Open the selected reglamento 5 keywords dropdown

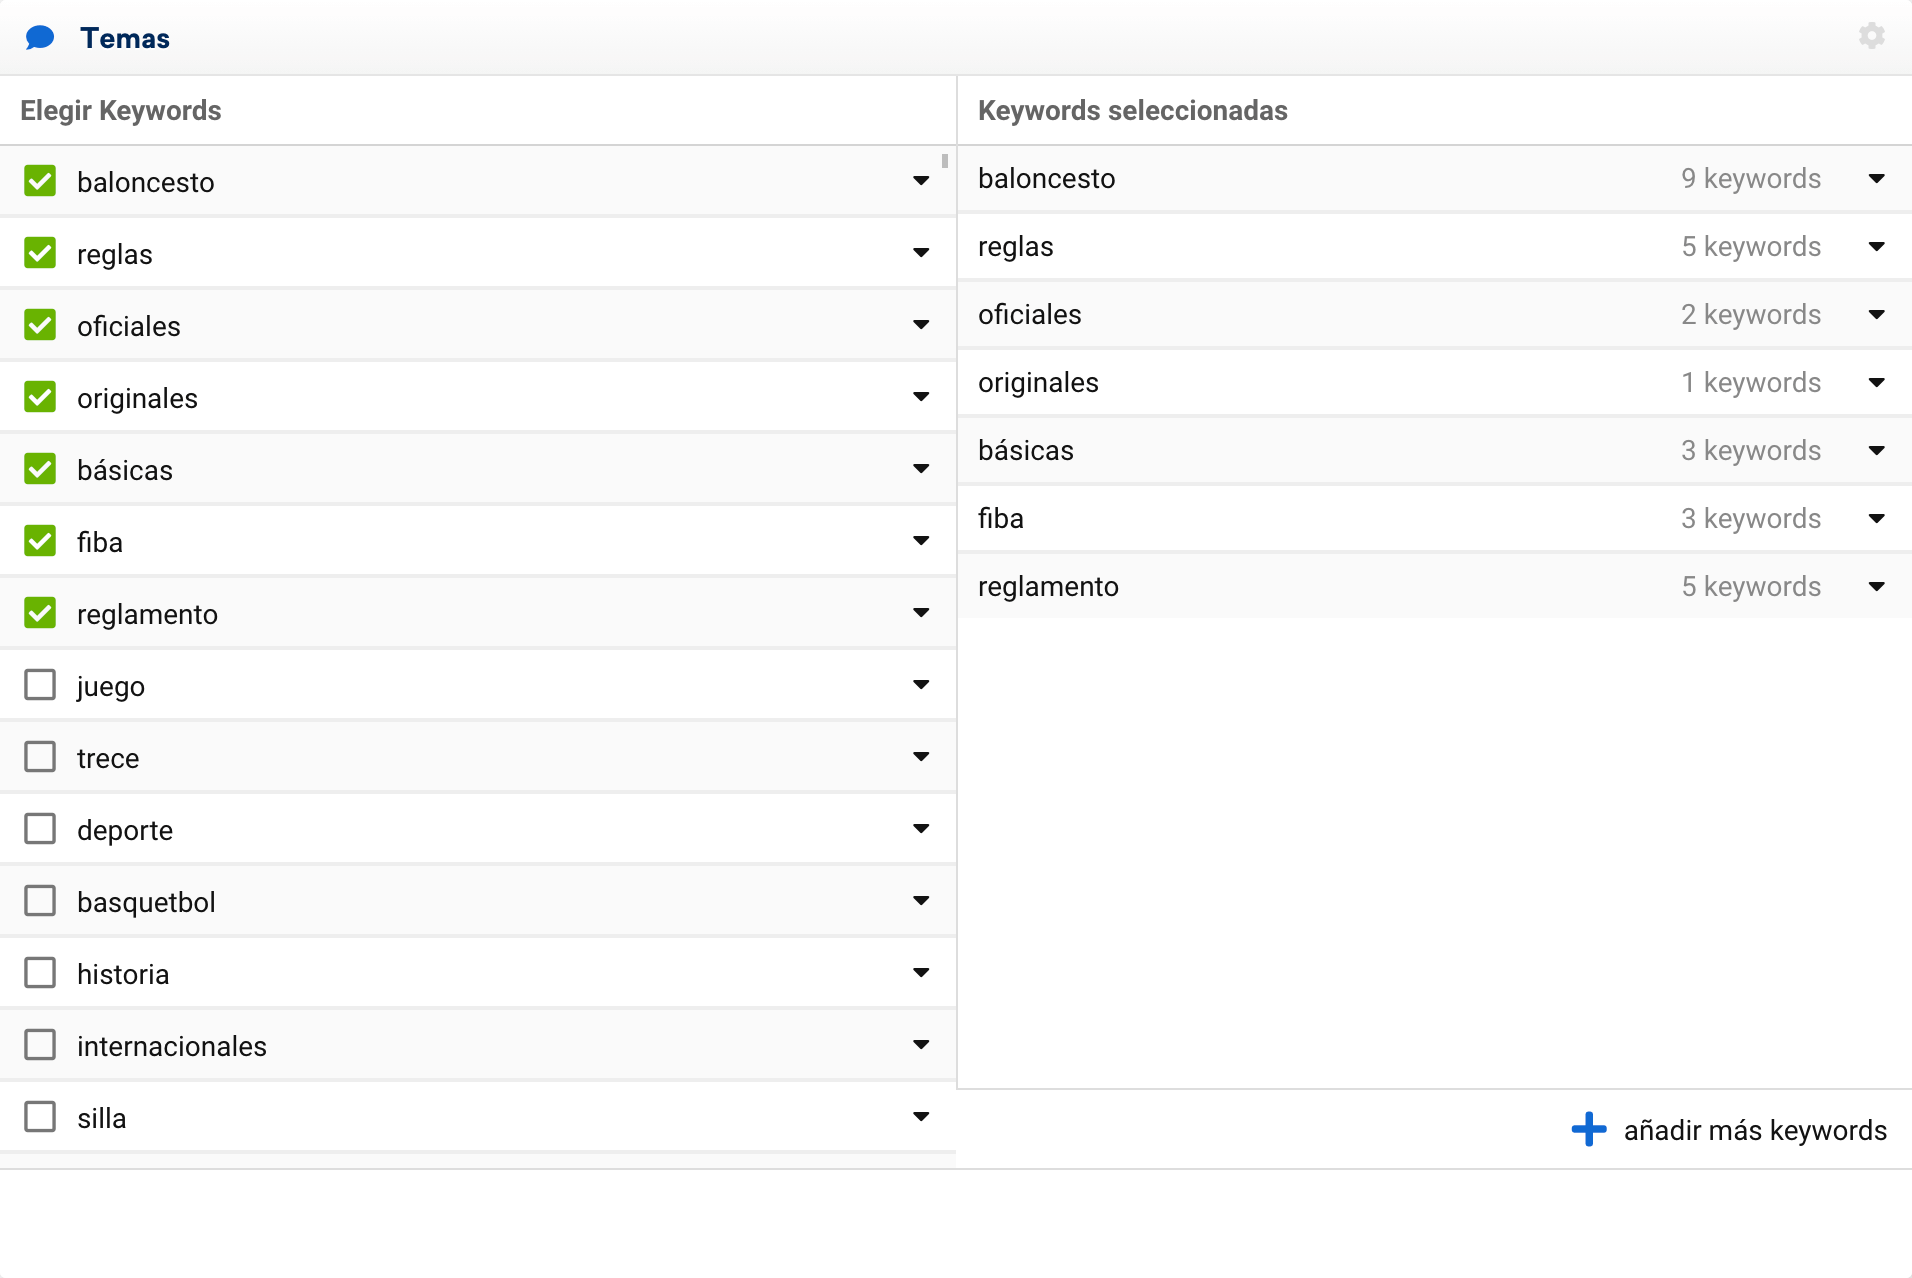[x=1877, y=587]
